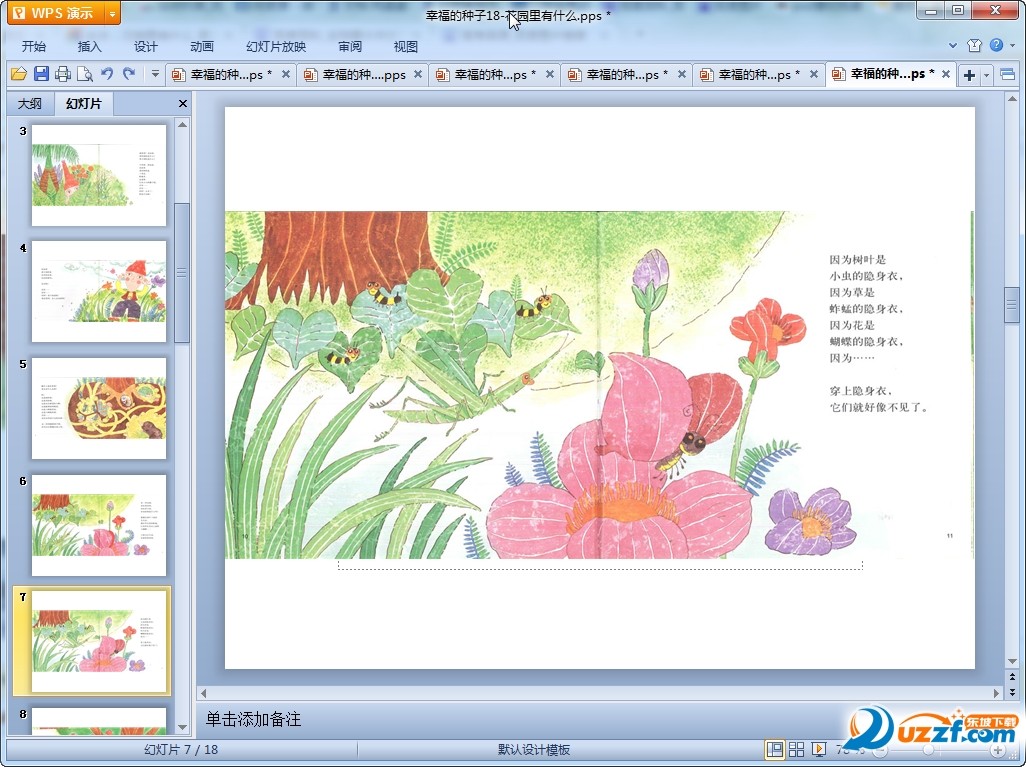Go to previous slide with double up arrow
The height and width of the screenshot is (767, 1026).
[1012, 677]
